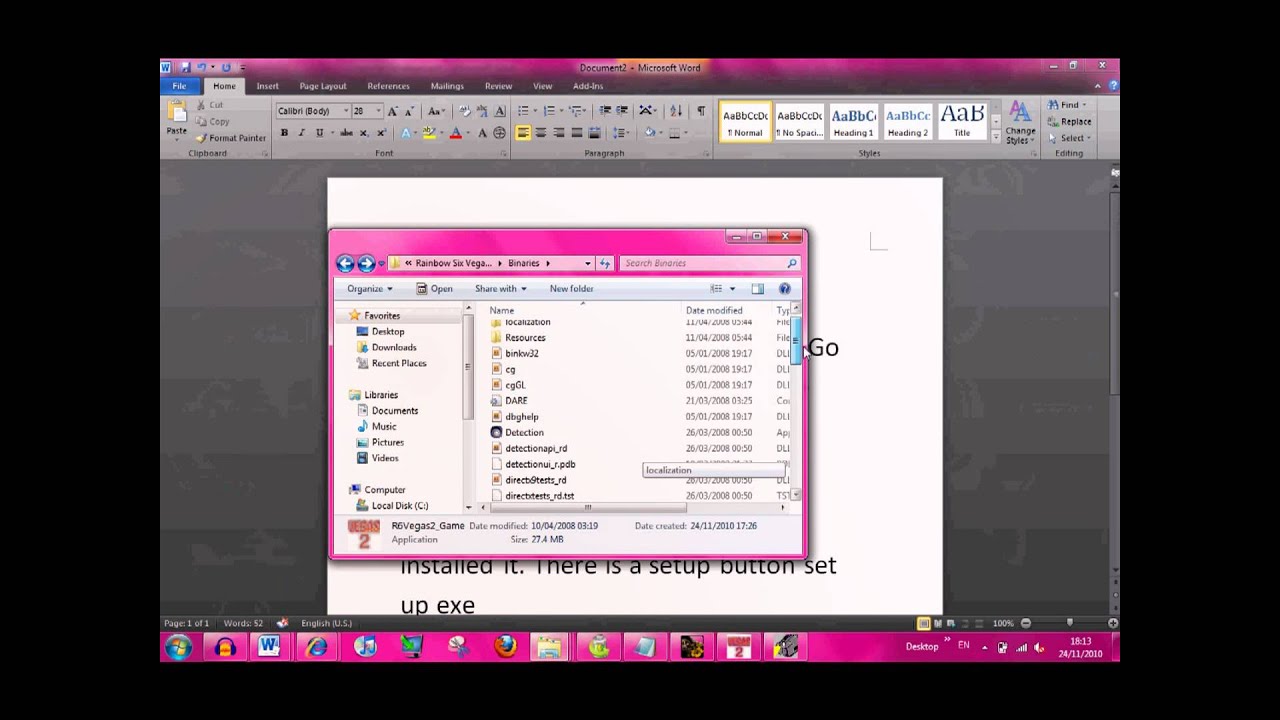The width and height of the screenshot is (1280, 720).
Task: Grow the font size
Action: [393, 111]
